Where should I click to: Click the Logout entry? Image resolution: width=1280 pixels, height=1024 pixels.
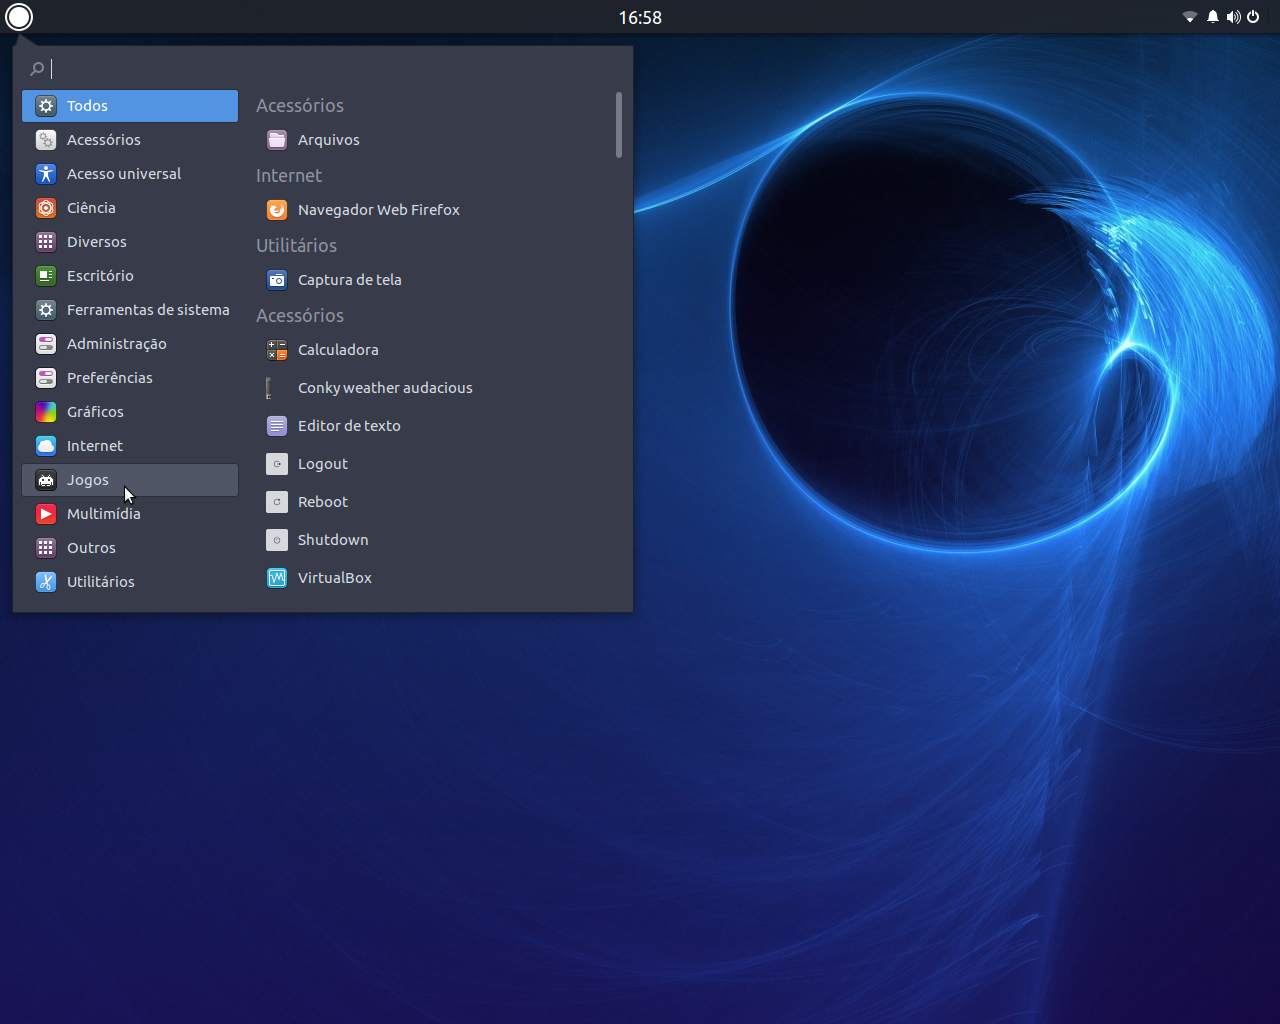click(322, 464)
